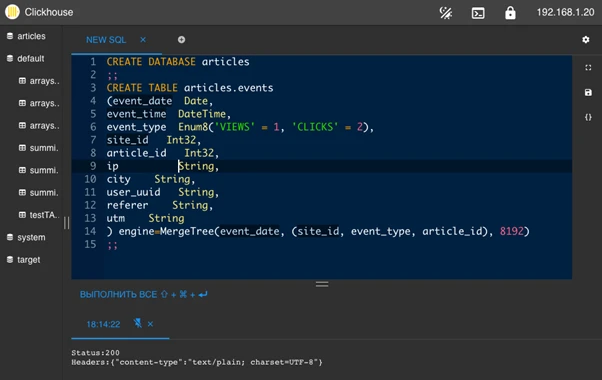Click the lock icon in the header

510,13
